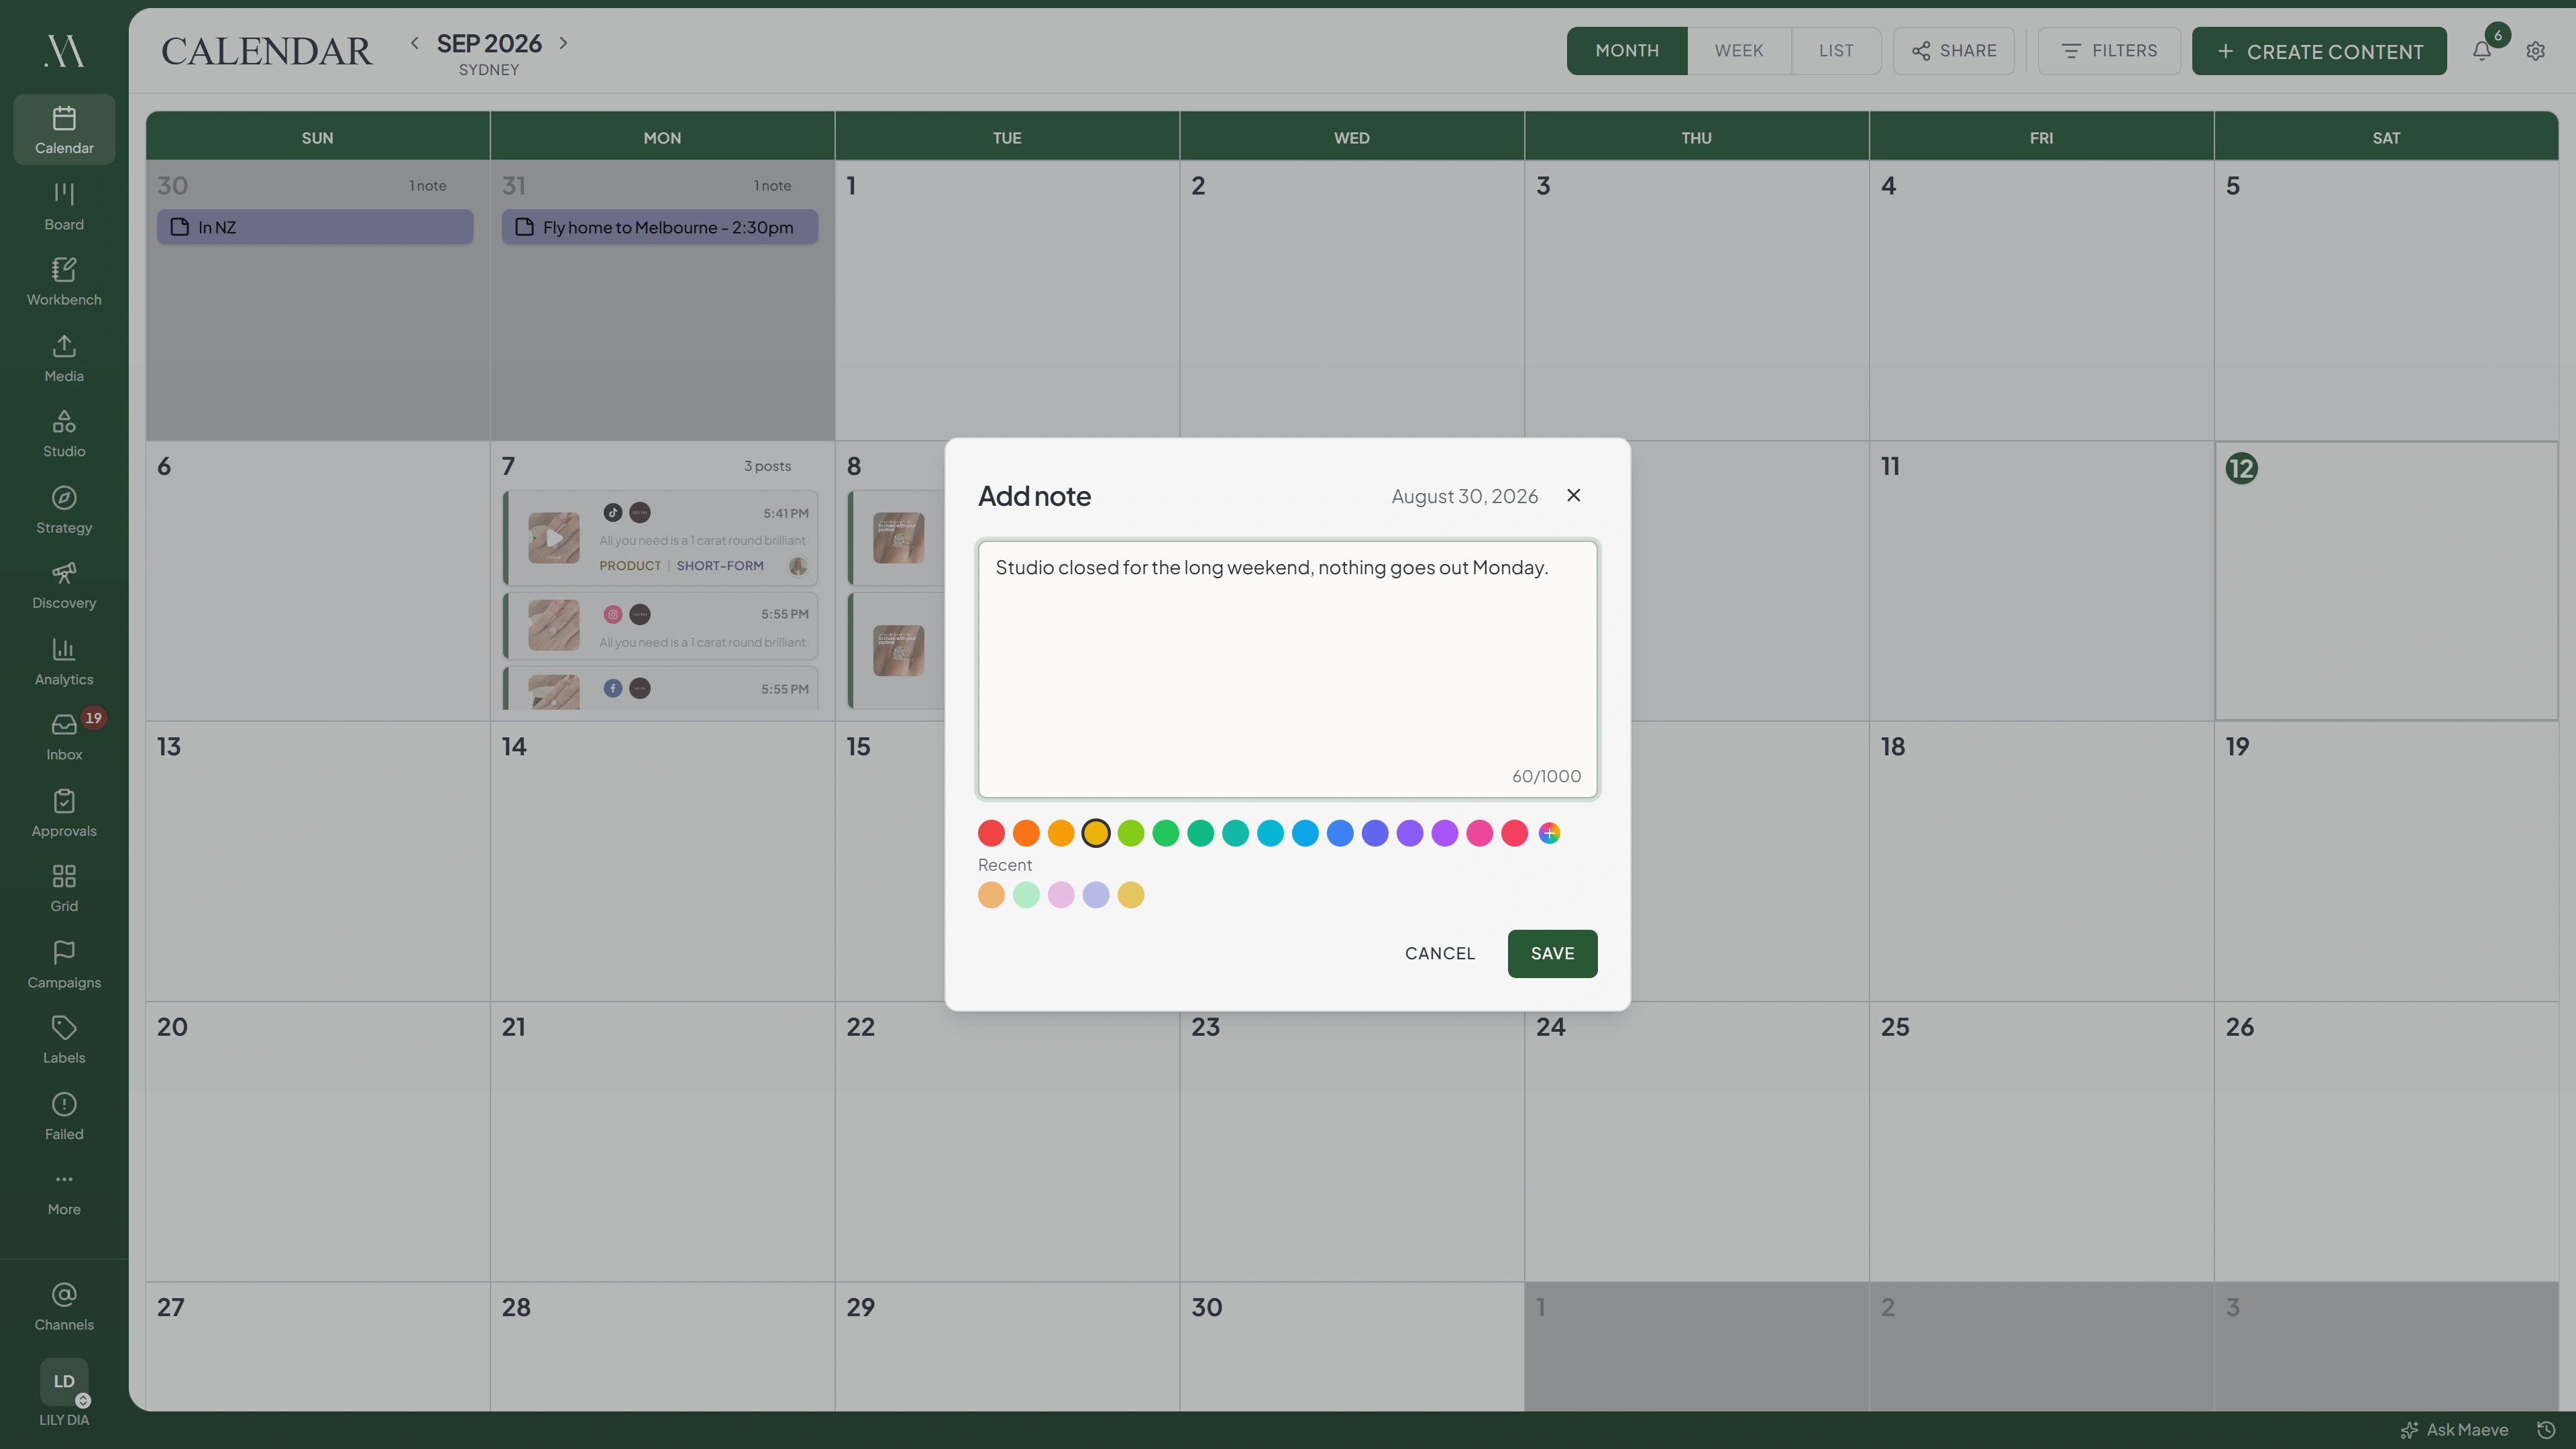Open the history clock icon
Viewport: 2576px width, 1449px height.
point(2546,1430)
